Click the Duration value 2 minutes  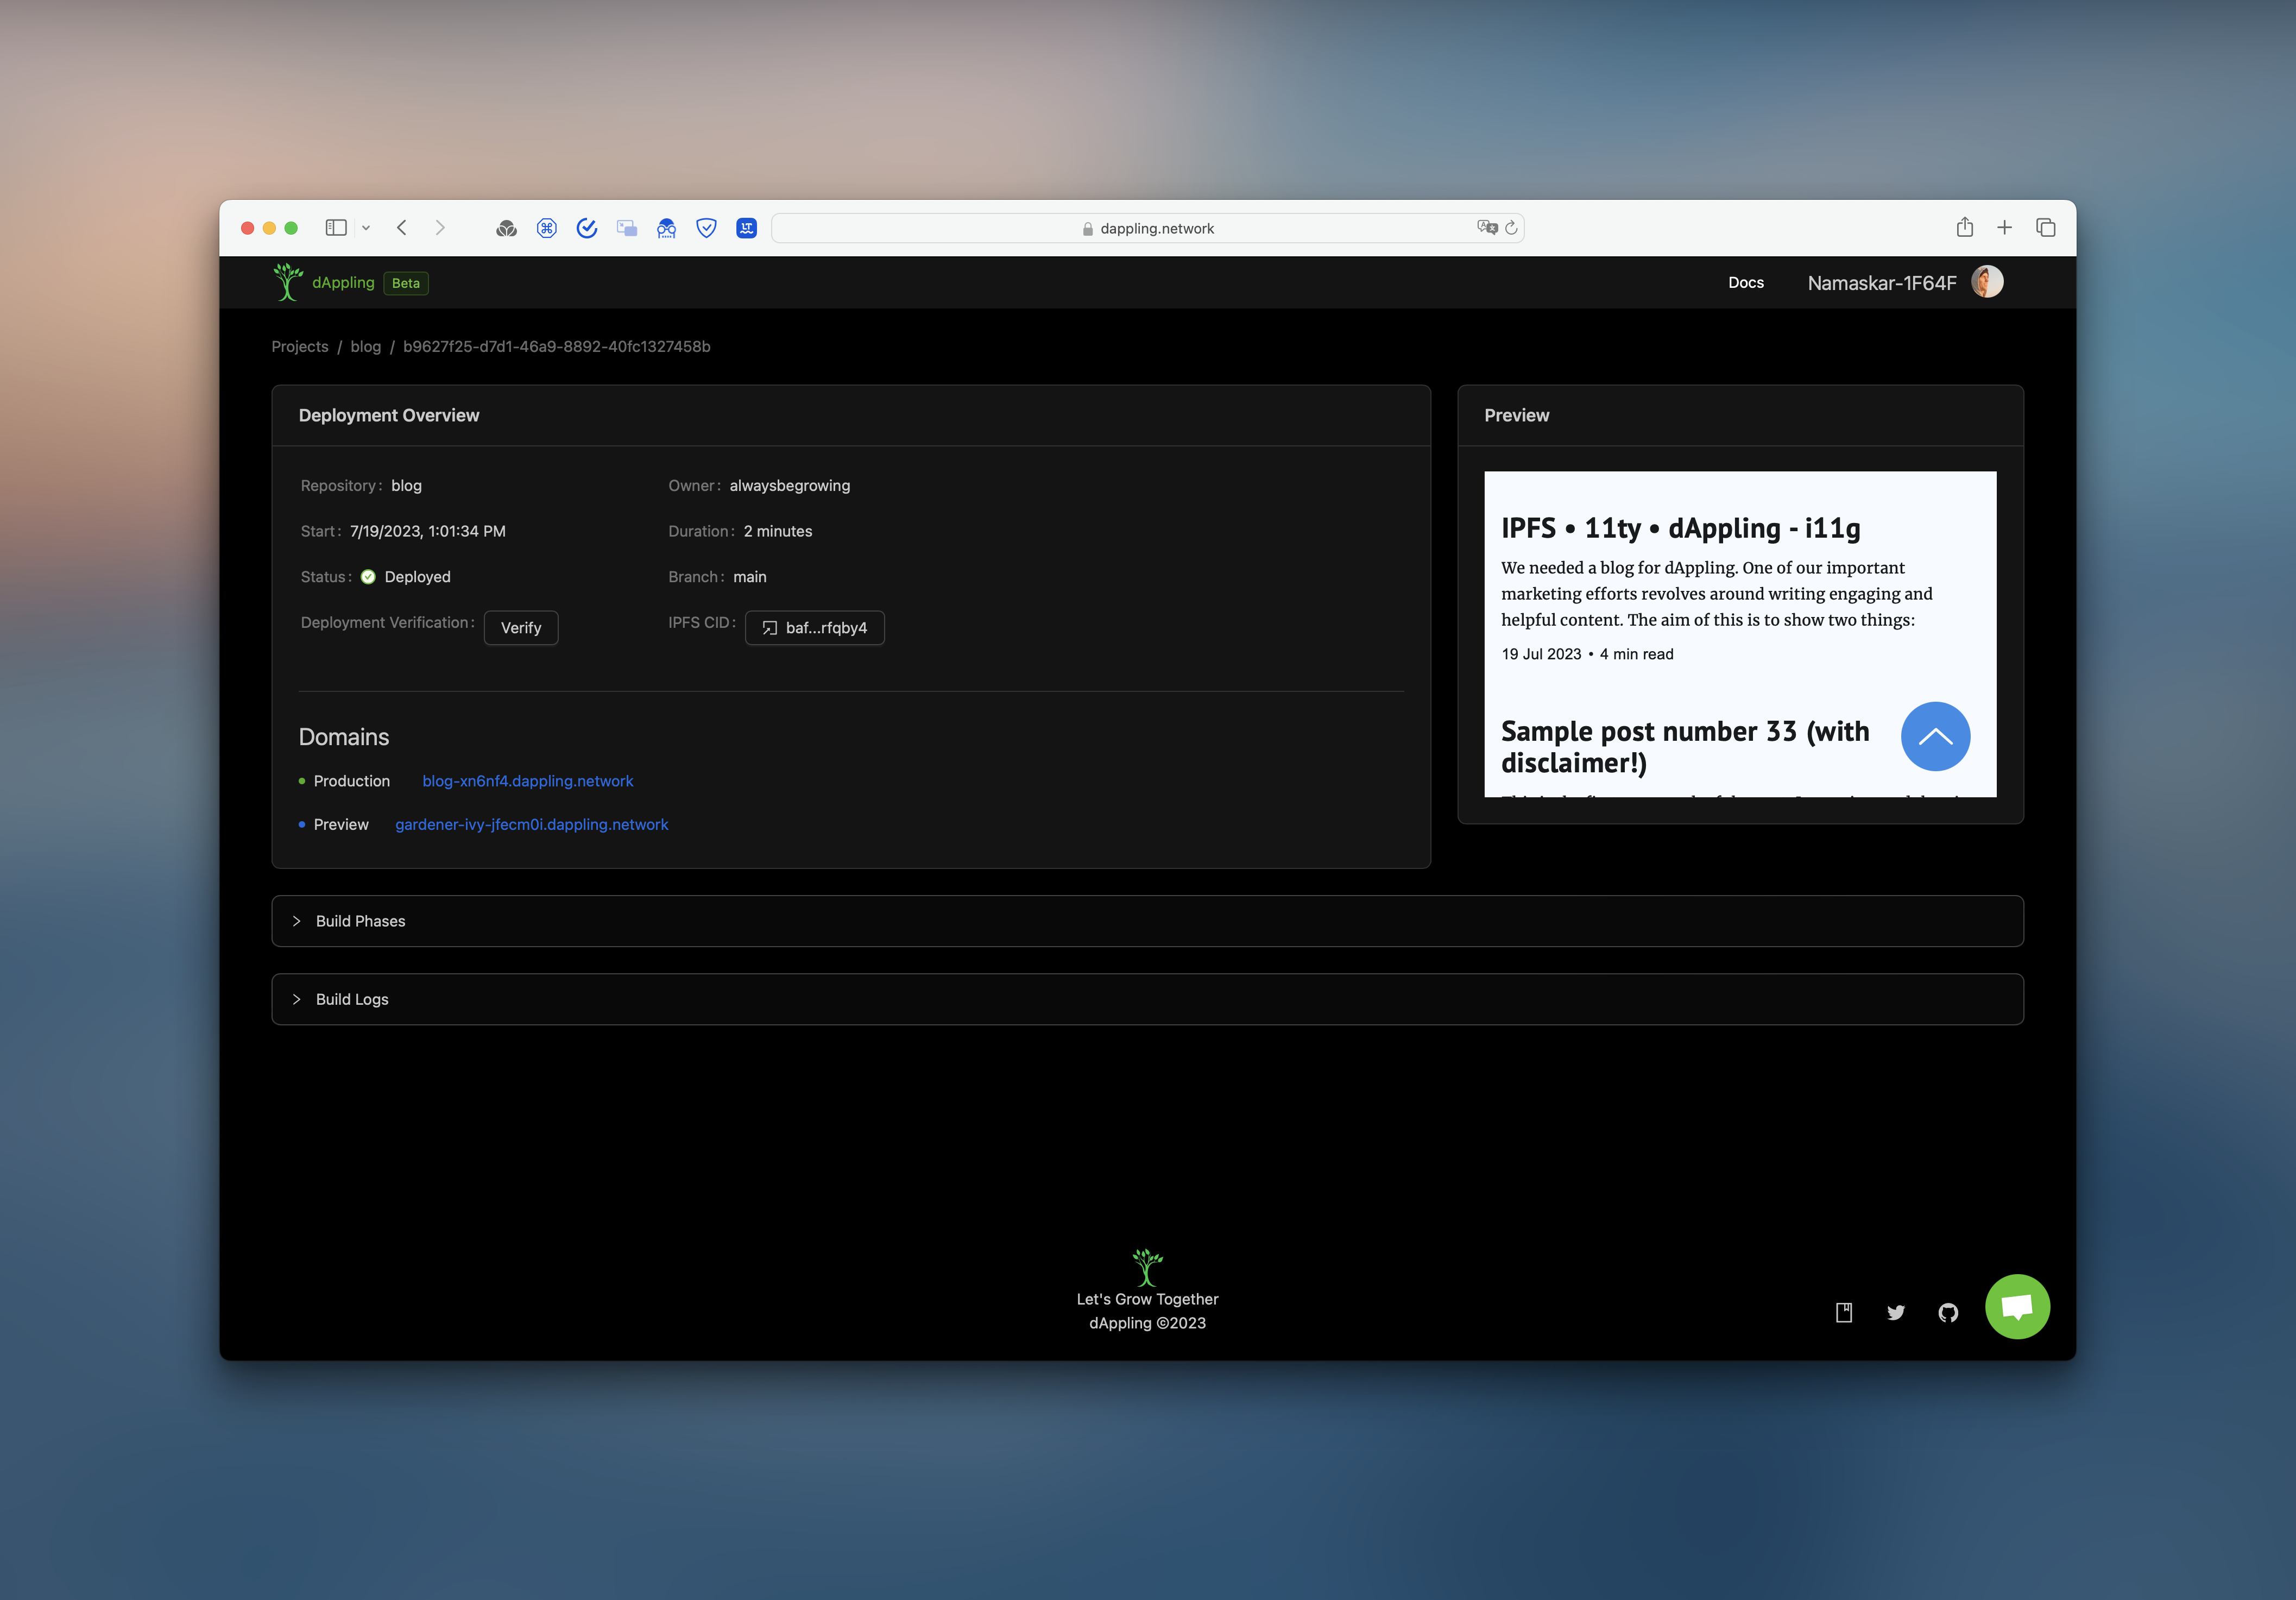778,531
